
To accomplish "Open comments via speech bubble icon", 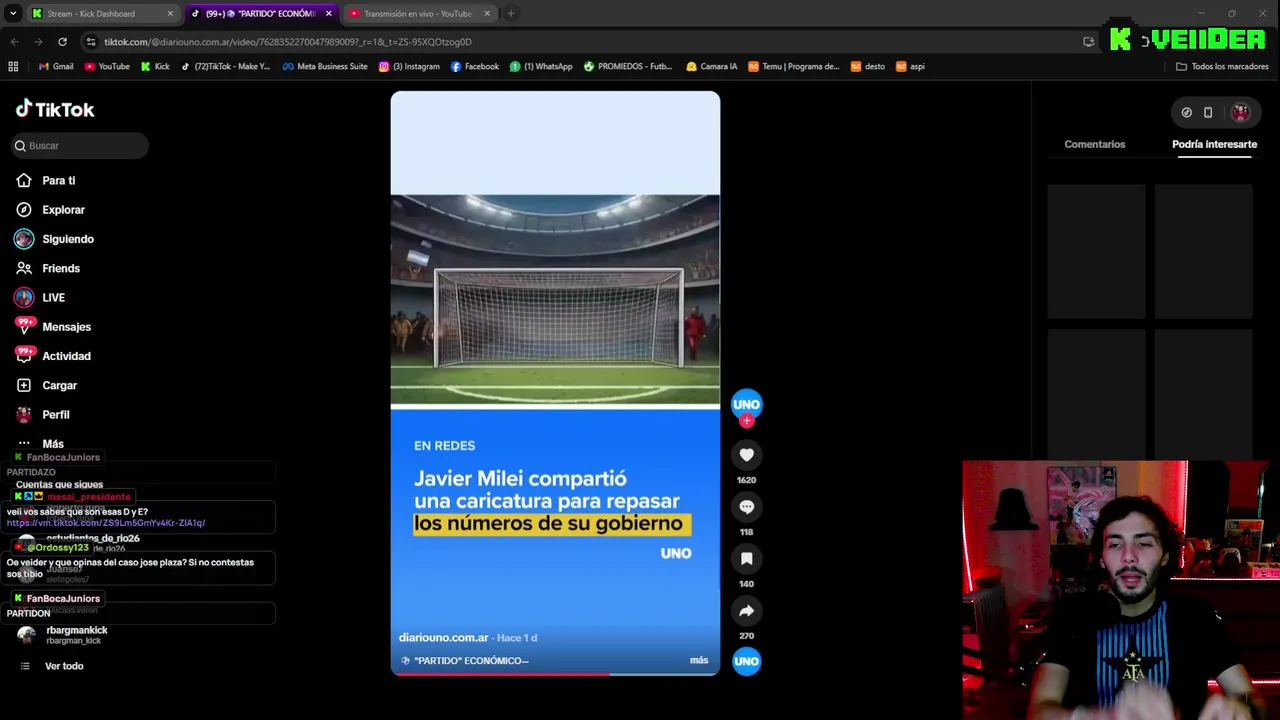I will (746, 507).
